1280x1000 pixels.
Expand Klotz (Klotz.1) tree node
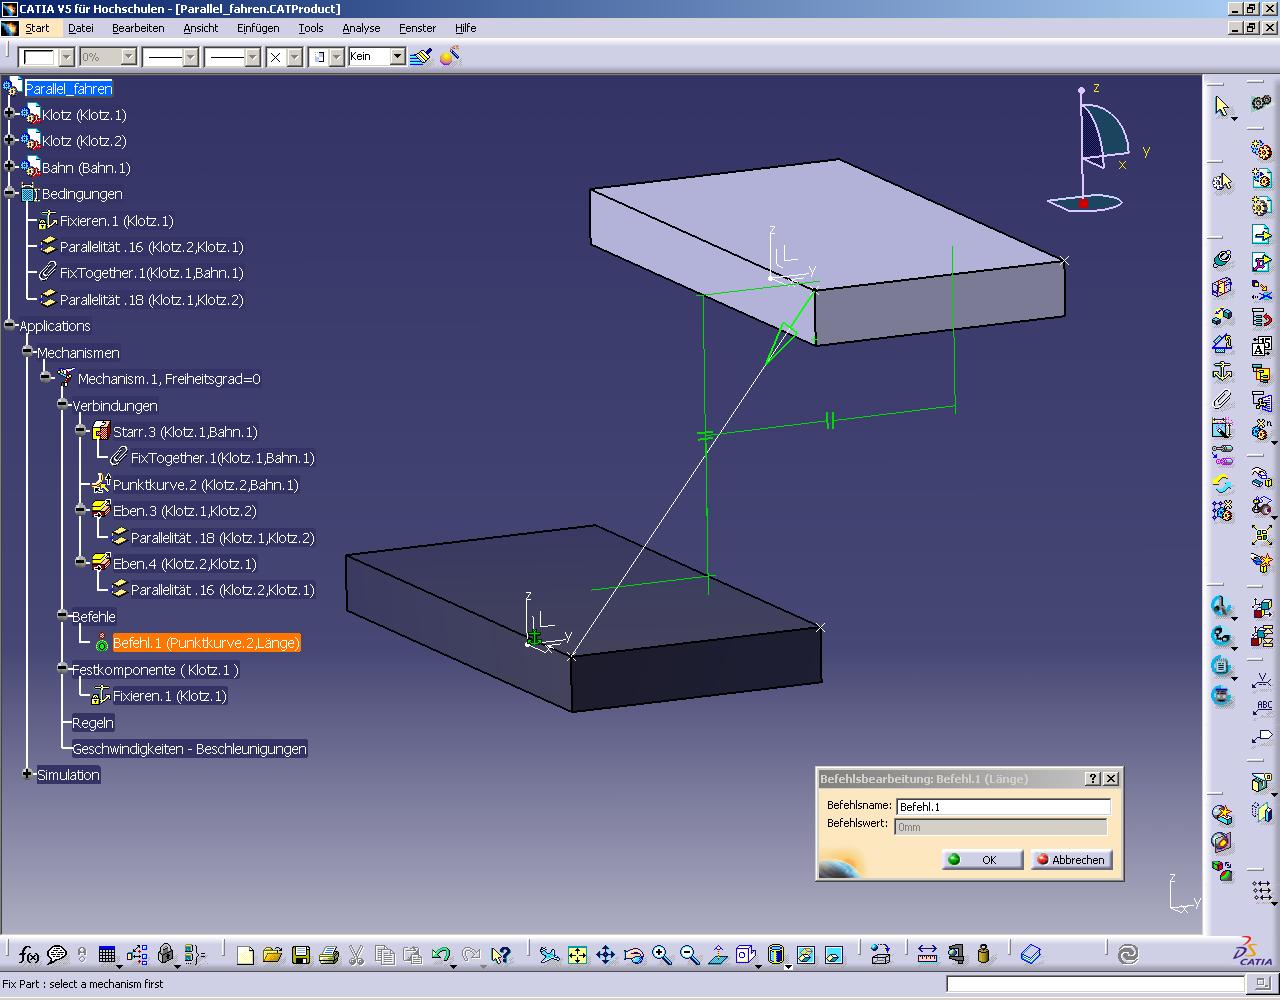click(10, 114)
